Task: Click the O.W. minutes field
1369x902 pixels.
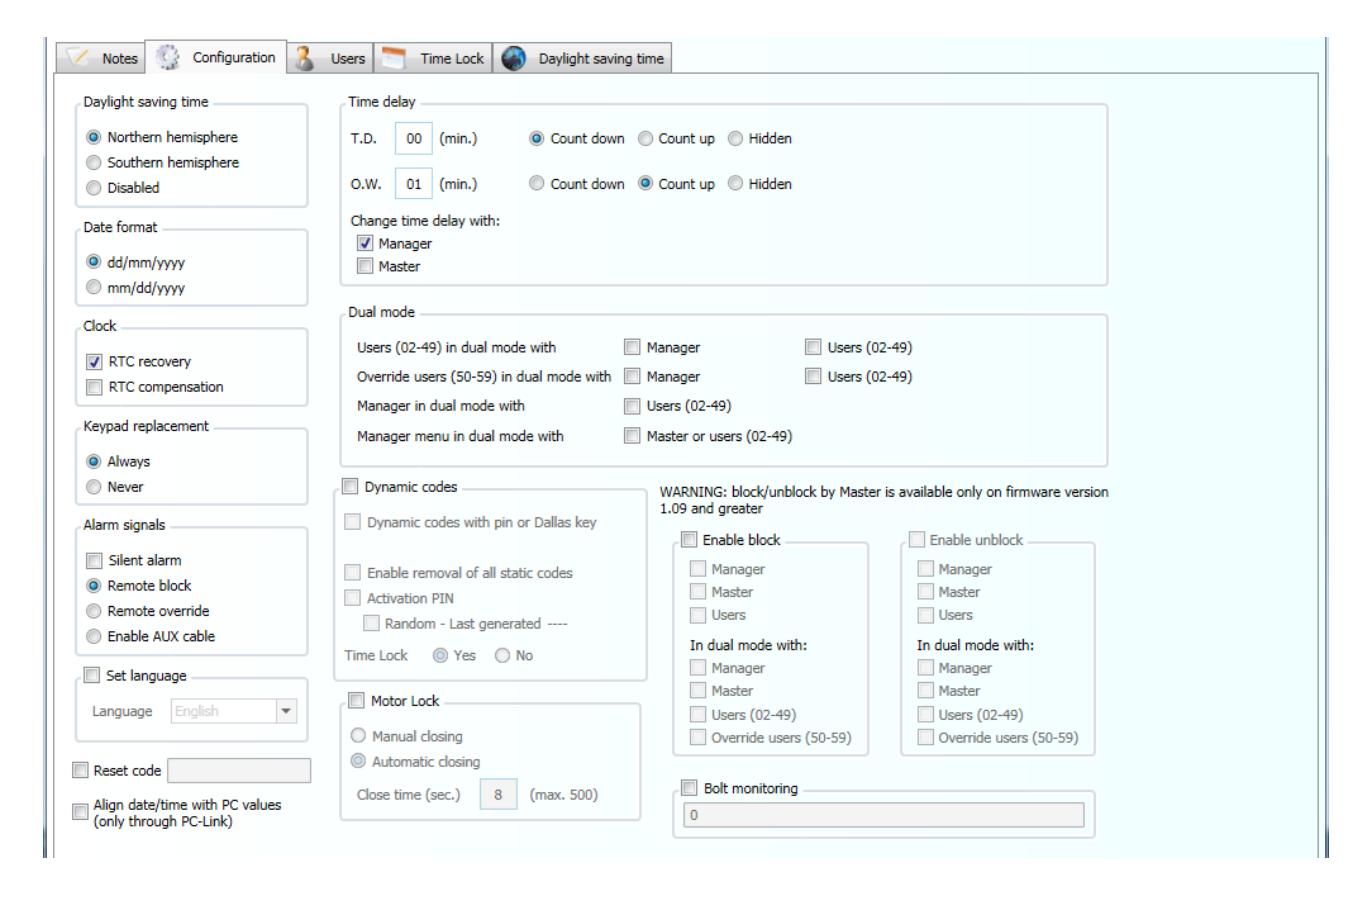Action: click(x=414, y=184)
